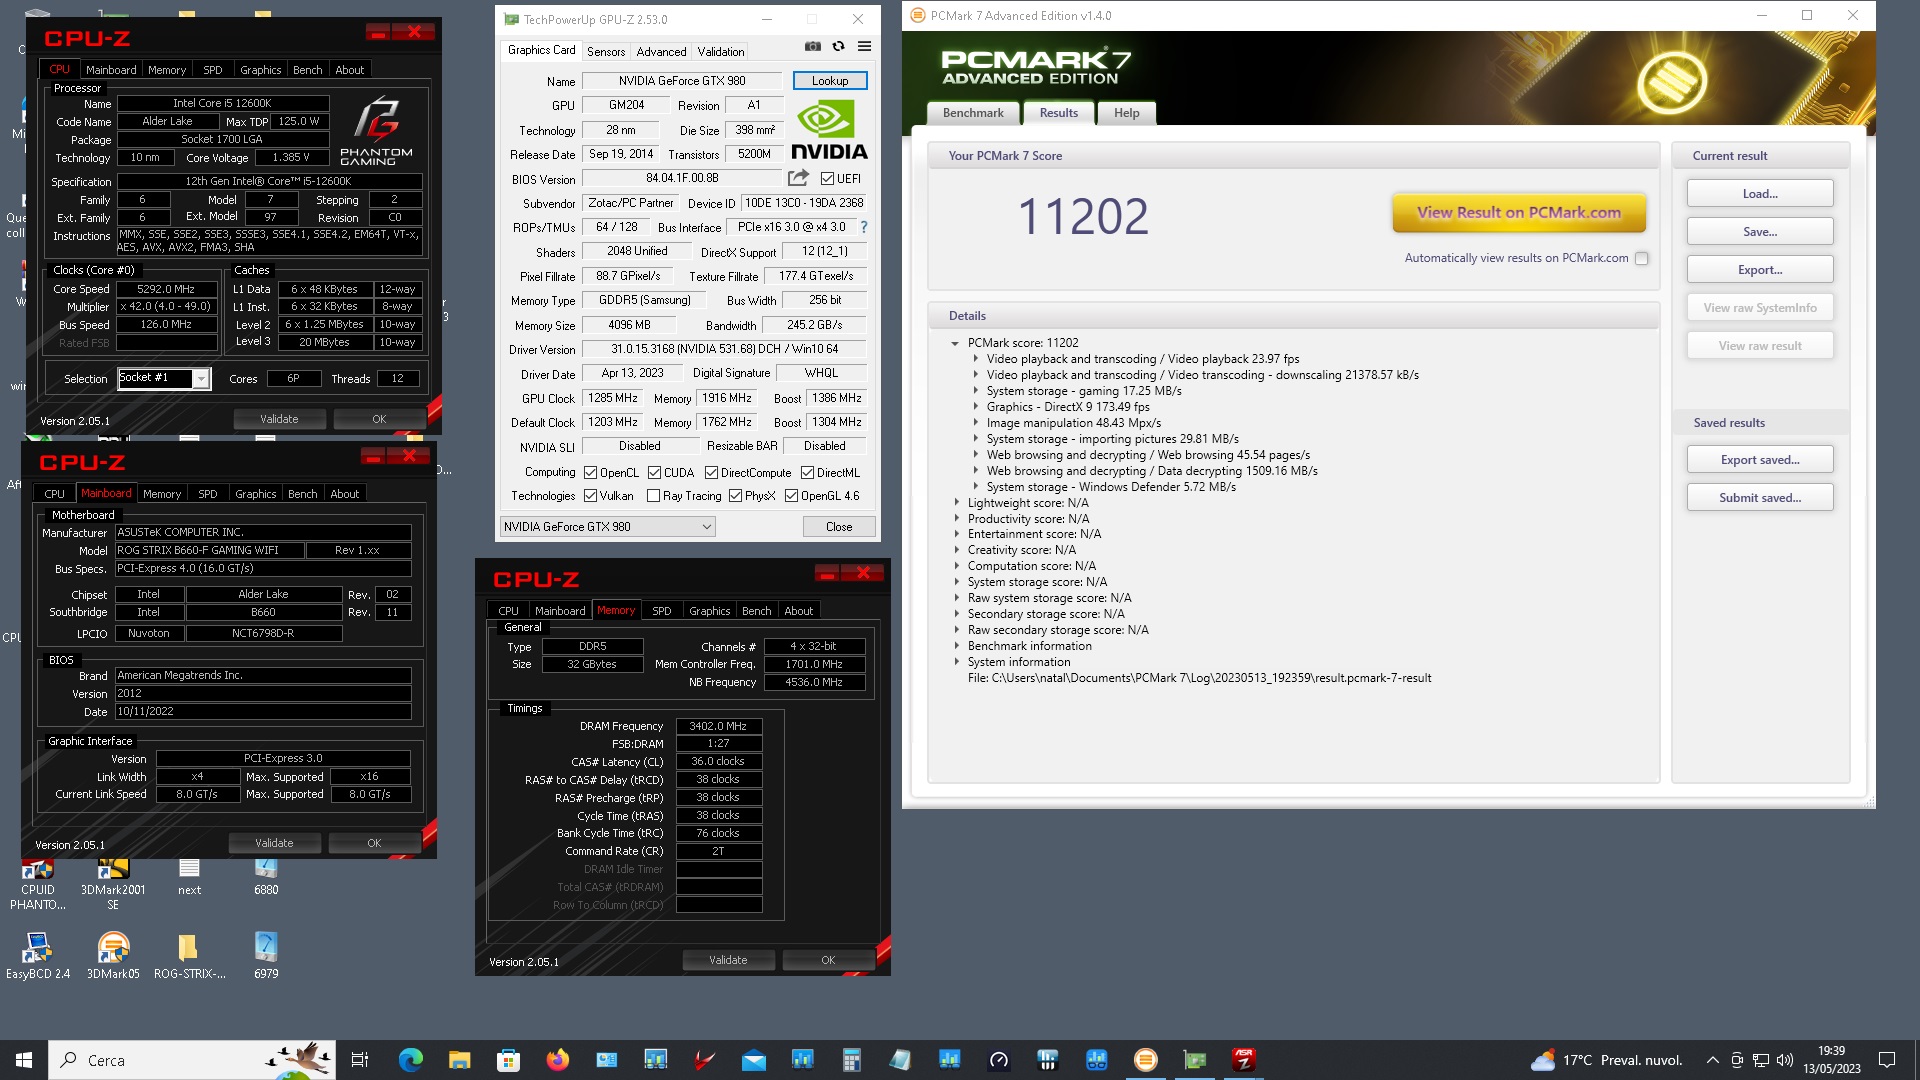Click the PCMark Export... button
This screenshot has width=1920, height=1080.
(1759, 270)
